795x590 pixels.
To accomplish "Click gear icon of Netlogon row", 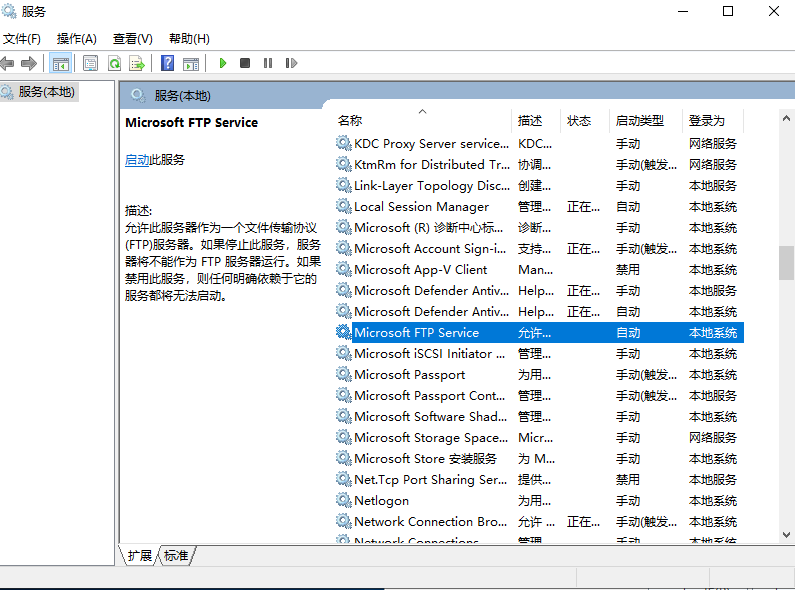I will pyautogui.click(x=343, y=500).
